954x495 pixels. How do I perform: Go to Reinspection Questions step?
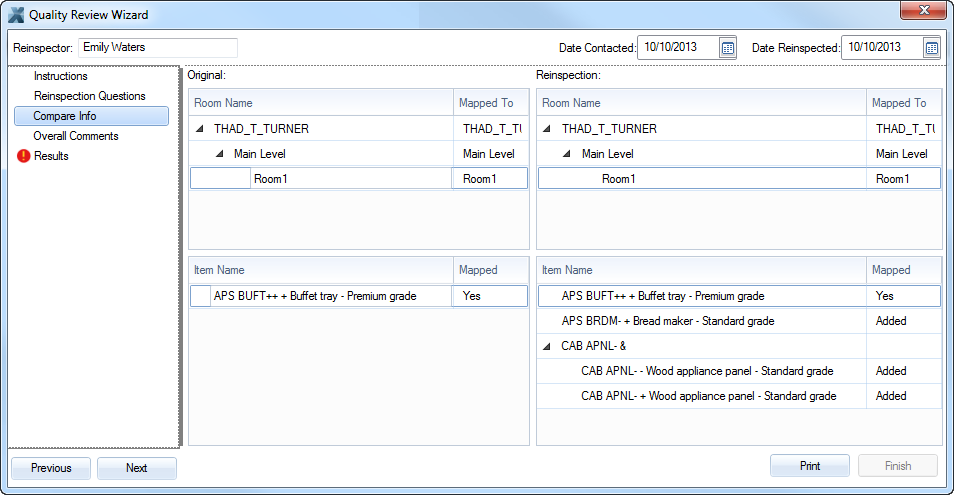pyautogui.click(x=89, y=96)
